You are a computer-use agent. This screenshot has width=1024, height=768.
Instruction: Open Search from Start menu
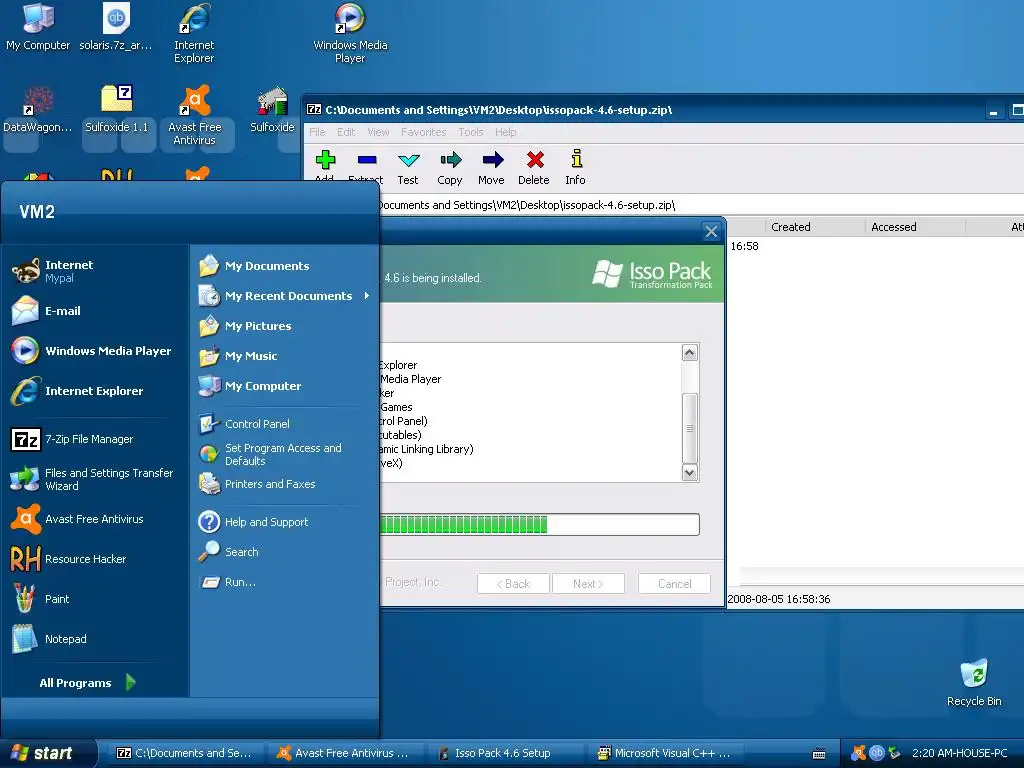click(x=283, y=552)
